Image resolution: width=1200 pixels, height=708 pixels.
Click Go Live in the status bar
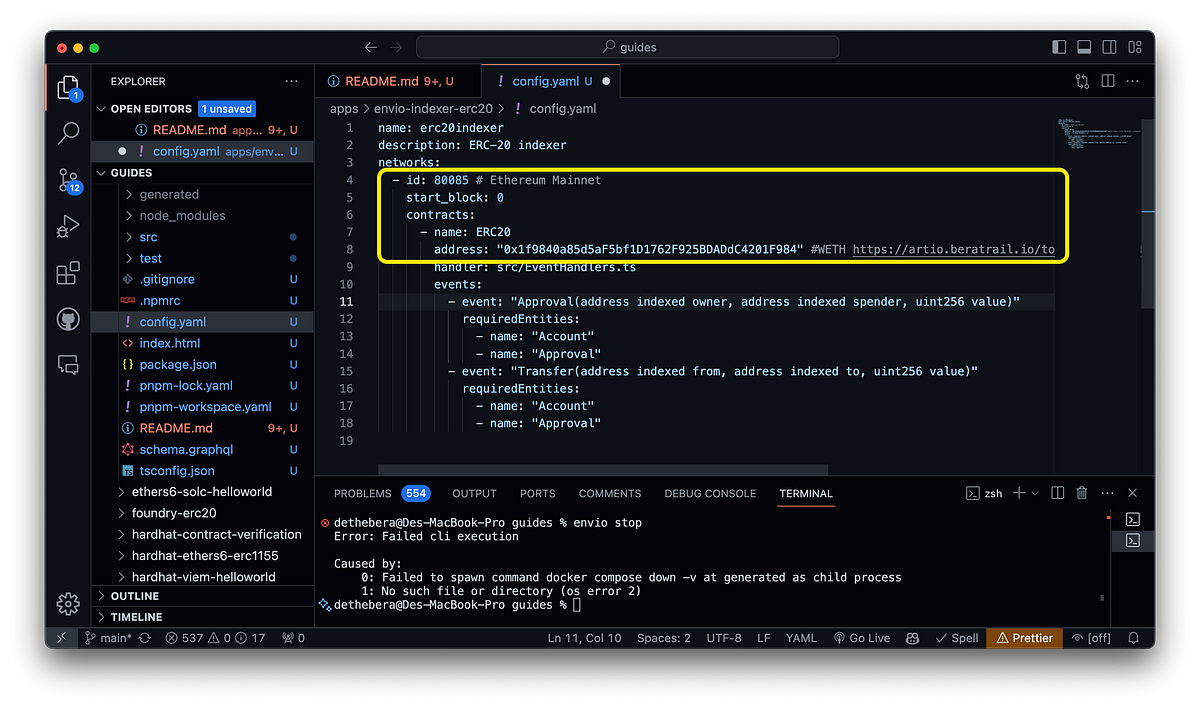click(x=861, y=637)
